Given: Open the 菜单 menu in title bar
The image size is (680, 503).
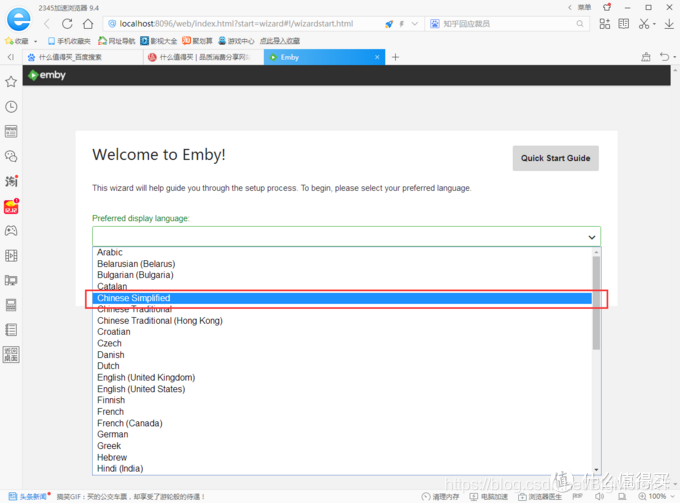Looking at the screenshot, I should point(584,7).
